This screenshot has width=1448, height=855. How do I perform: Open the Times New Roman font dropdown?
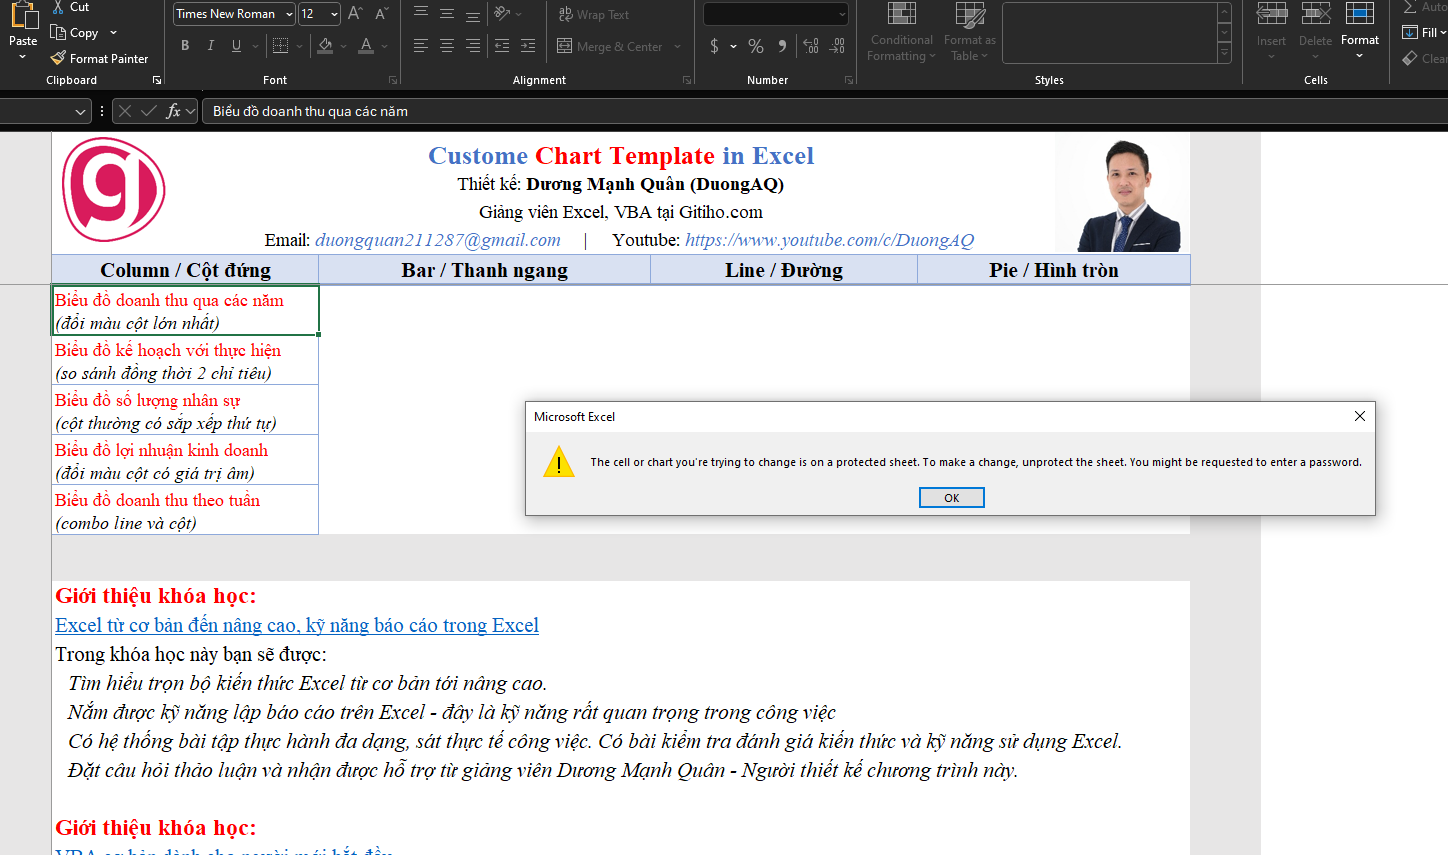(289, 14)
